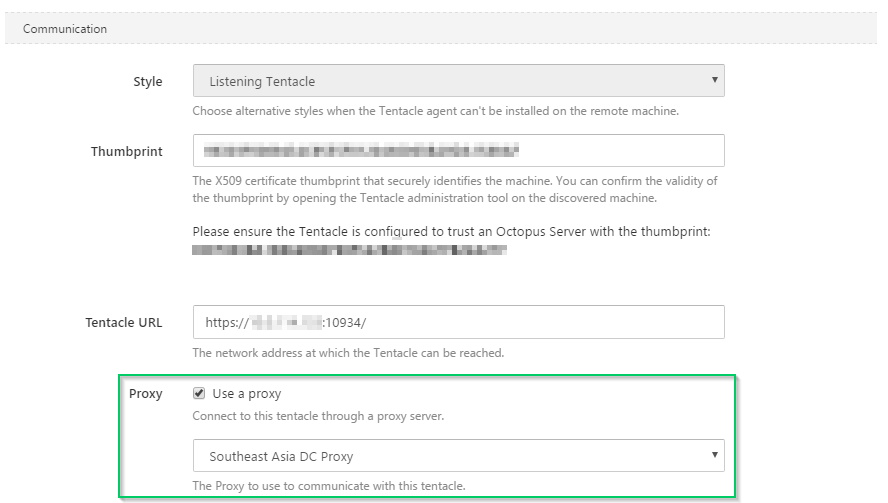Click the Tentacle URL field label
Viewport: 888px width, 503px height.
[x=123, y=323]
